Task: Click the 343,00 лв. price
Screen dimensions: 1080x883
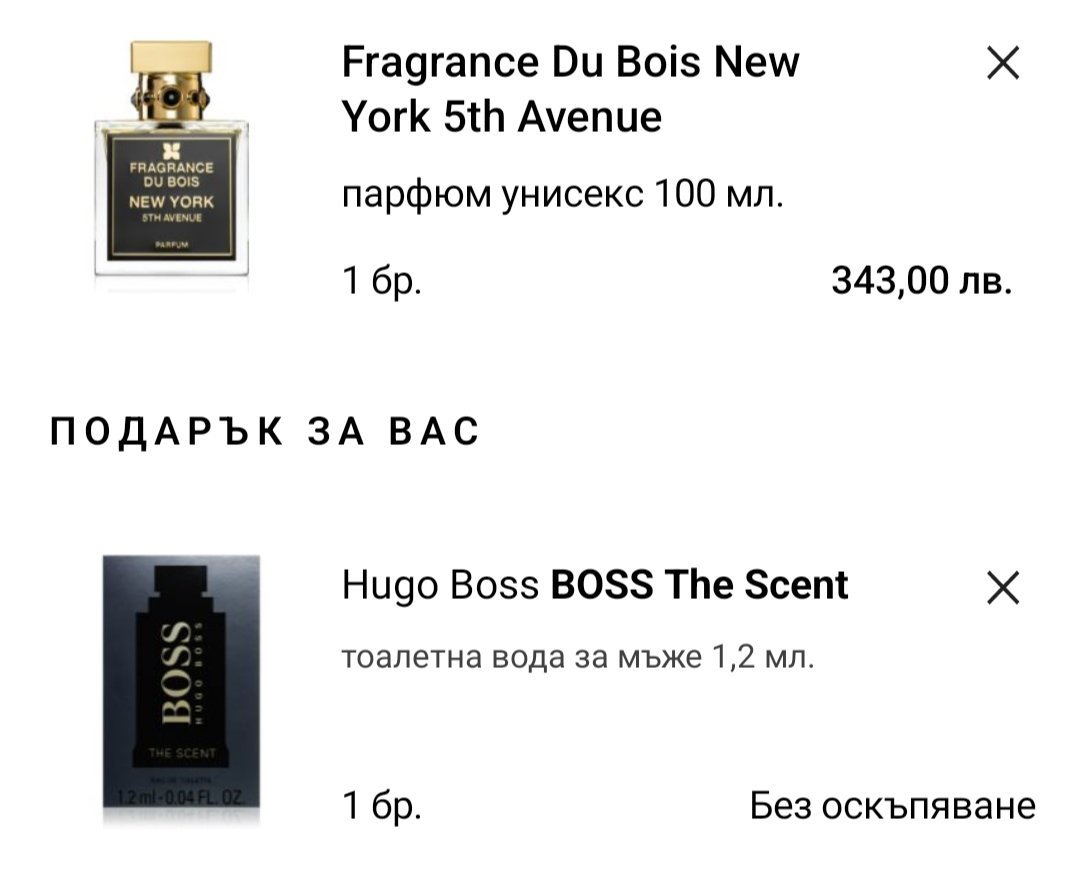Action: click(922, 281)
